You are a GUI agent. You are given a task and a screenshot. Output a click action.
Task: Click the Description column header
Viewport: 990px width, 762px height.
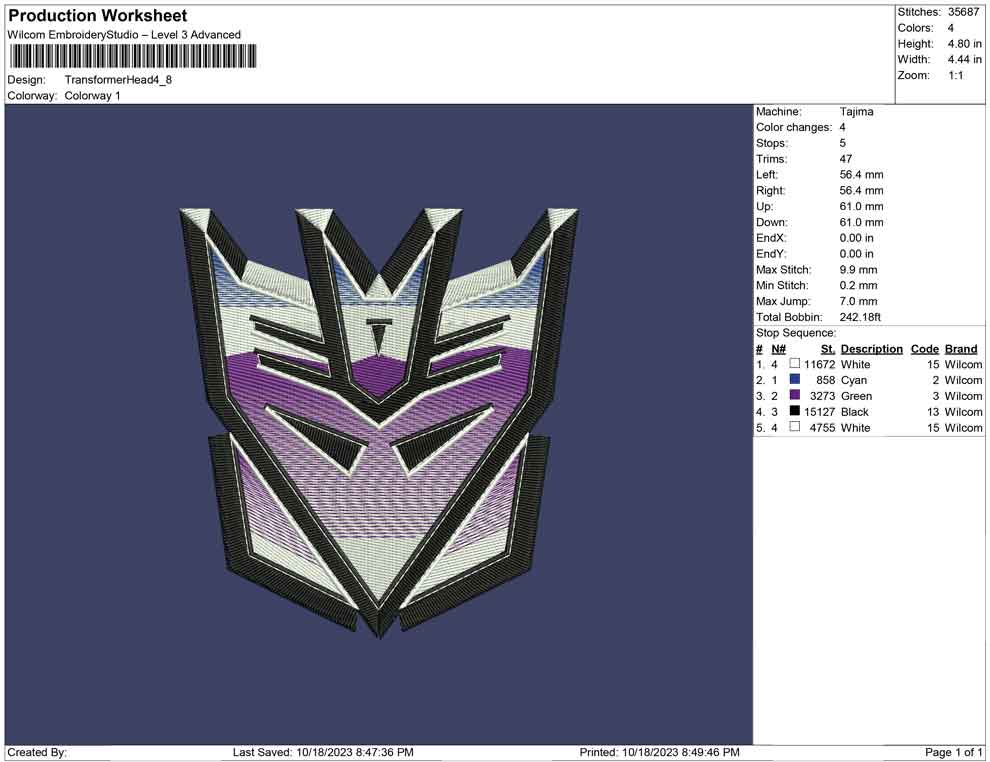871,349
